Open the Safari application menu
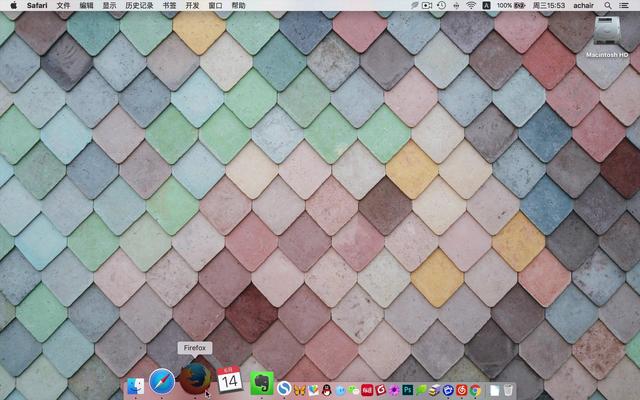Image resolution: width=640 pixels, height=400 pixels. [37, 5]
